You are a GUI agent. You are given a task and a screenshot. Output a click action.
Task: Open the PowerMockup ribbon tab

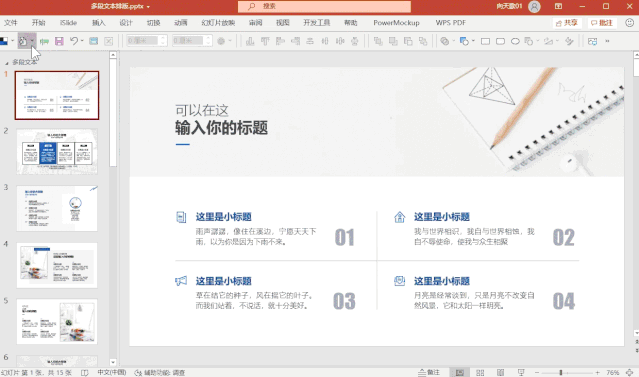396,23
